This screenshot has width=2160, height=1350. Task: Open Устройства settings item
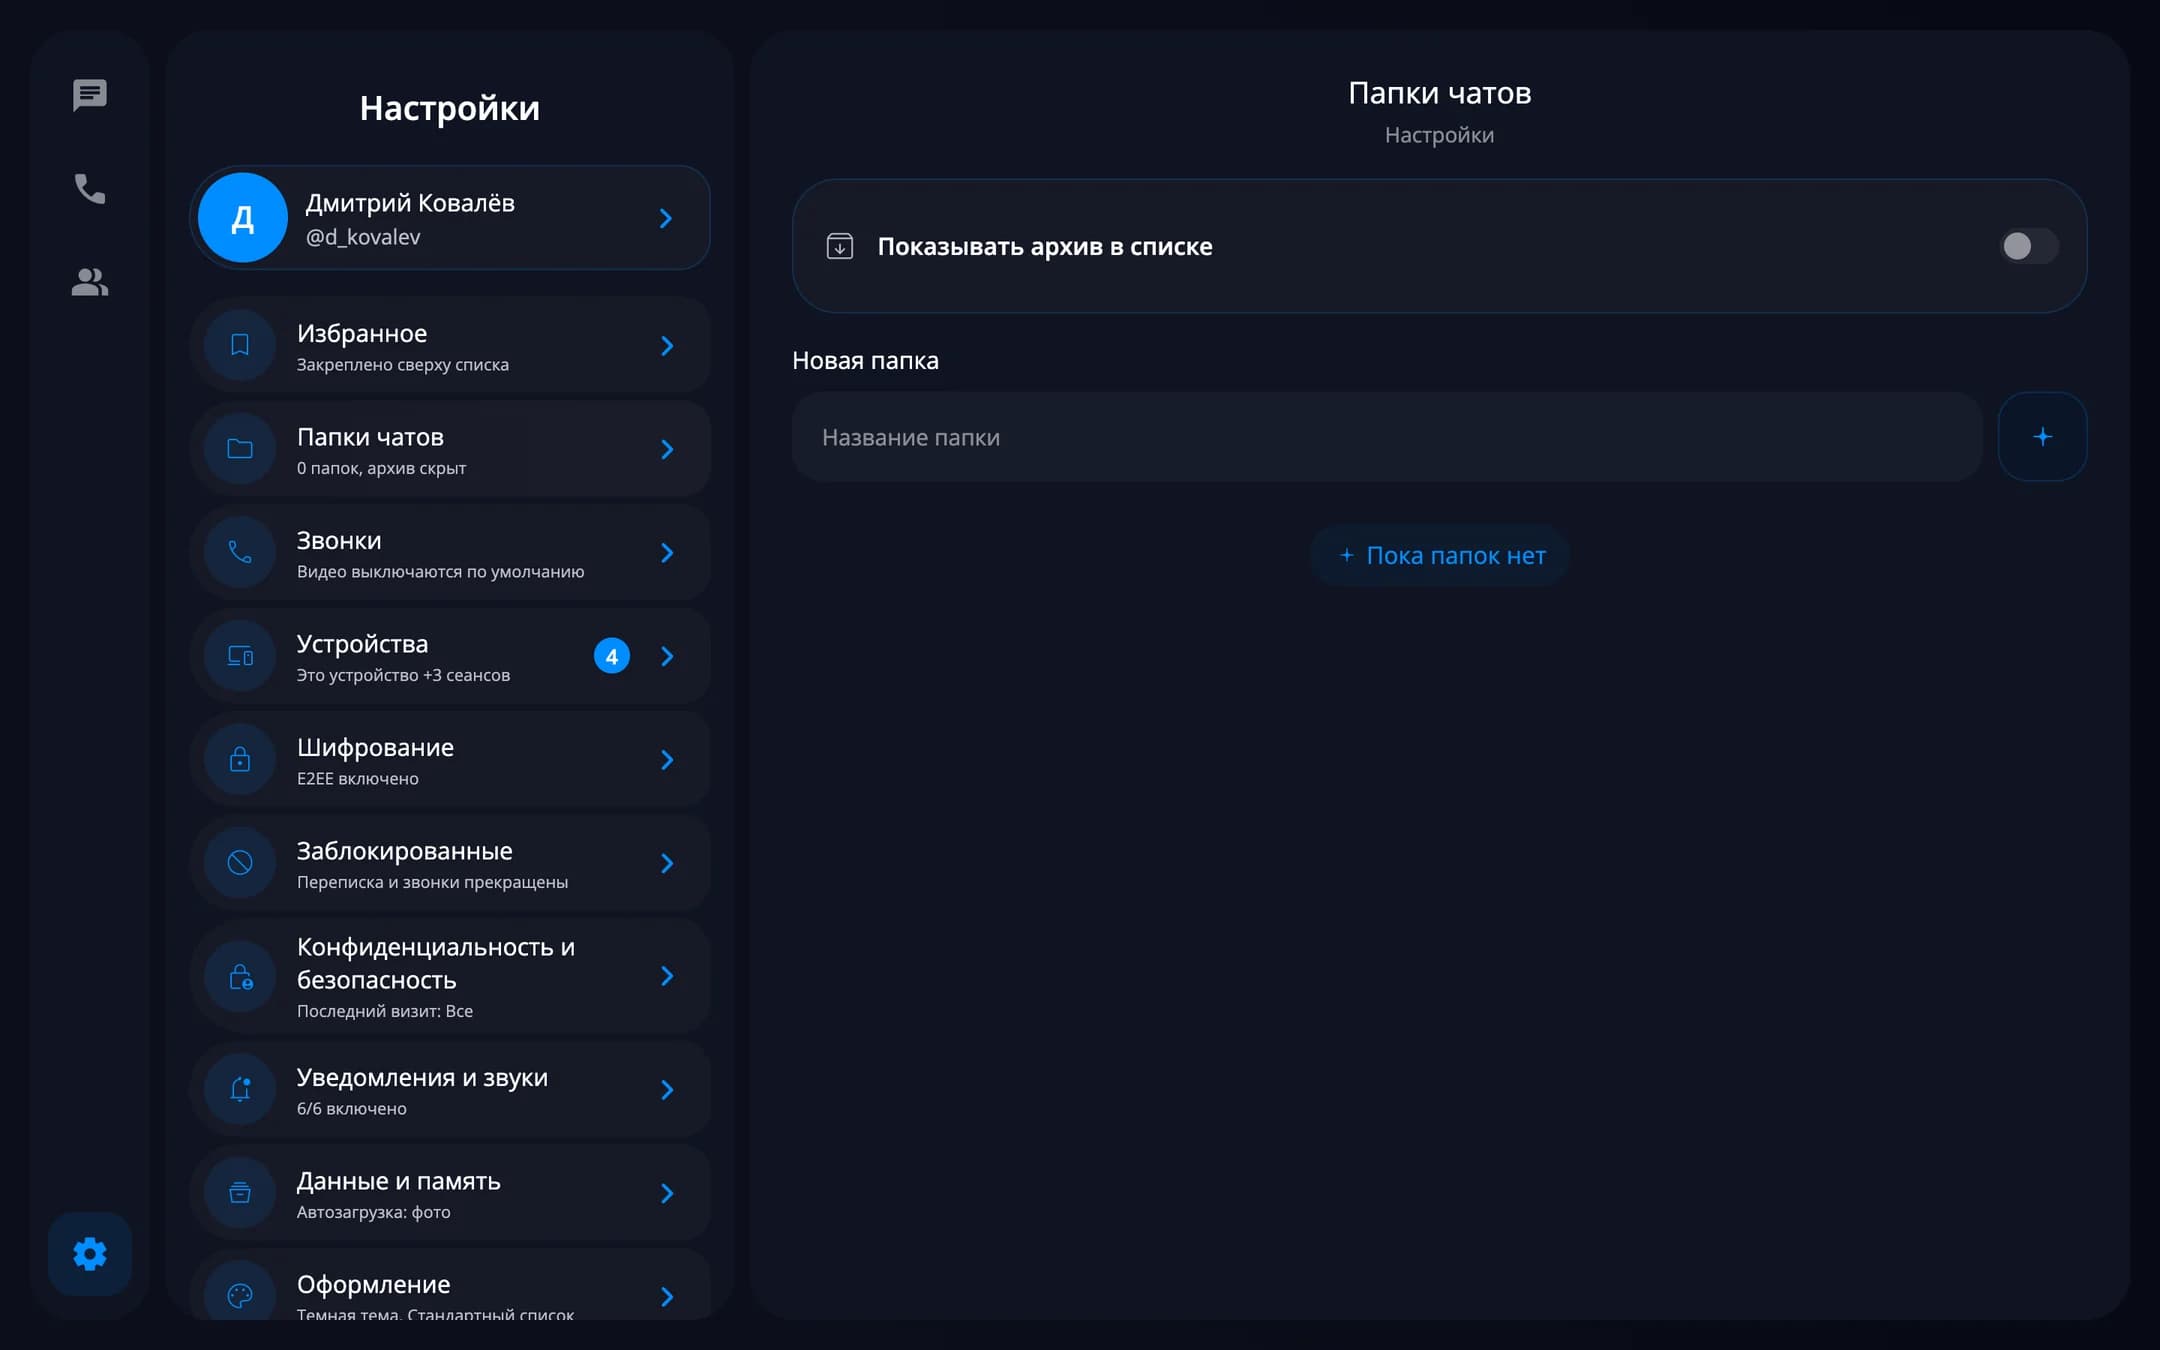tap(450, 656)
